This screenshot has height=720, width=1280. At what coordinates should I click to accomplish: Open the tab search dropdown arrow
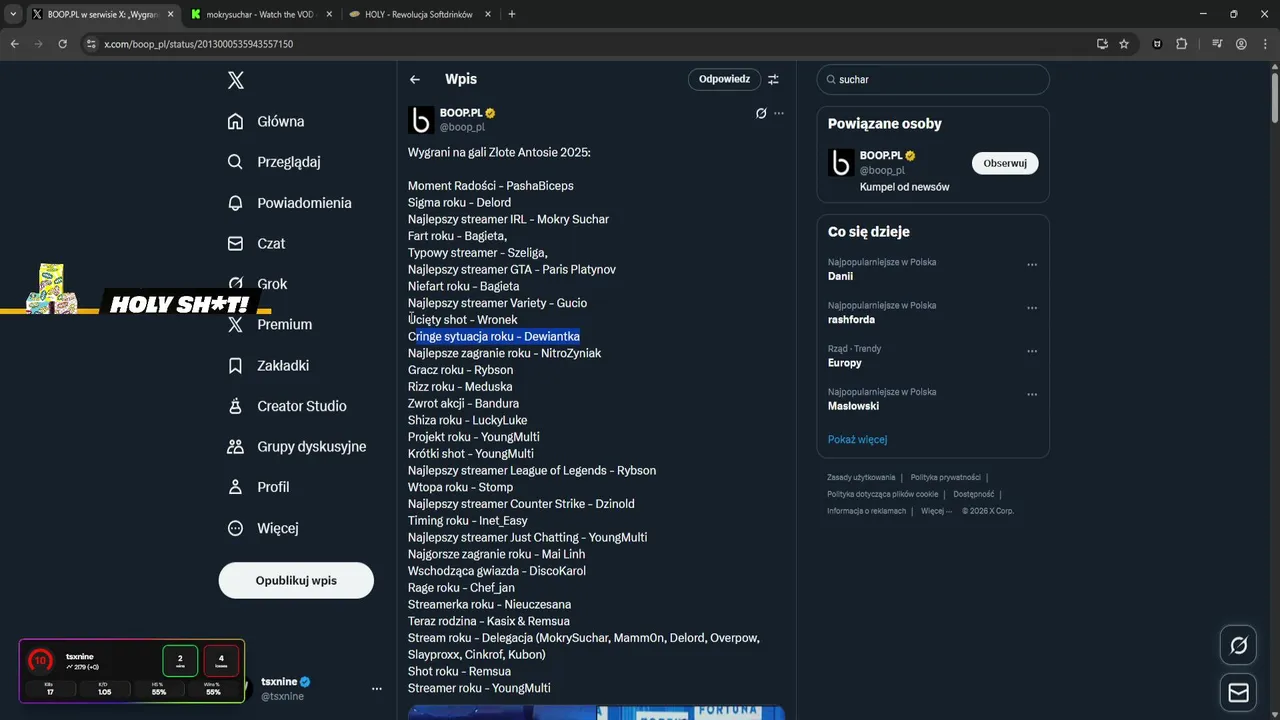click(13, 14)
